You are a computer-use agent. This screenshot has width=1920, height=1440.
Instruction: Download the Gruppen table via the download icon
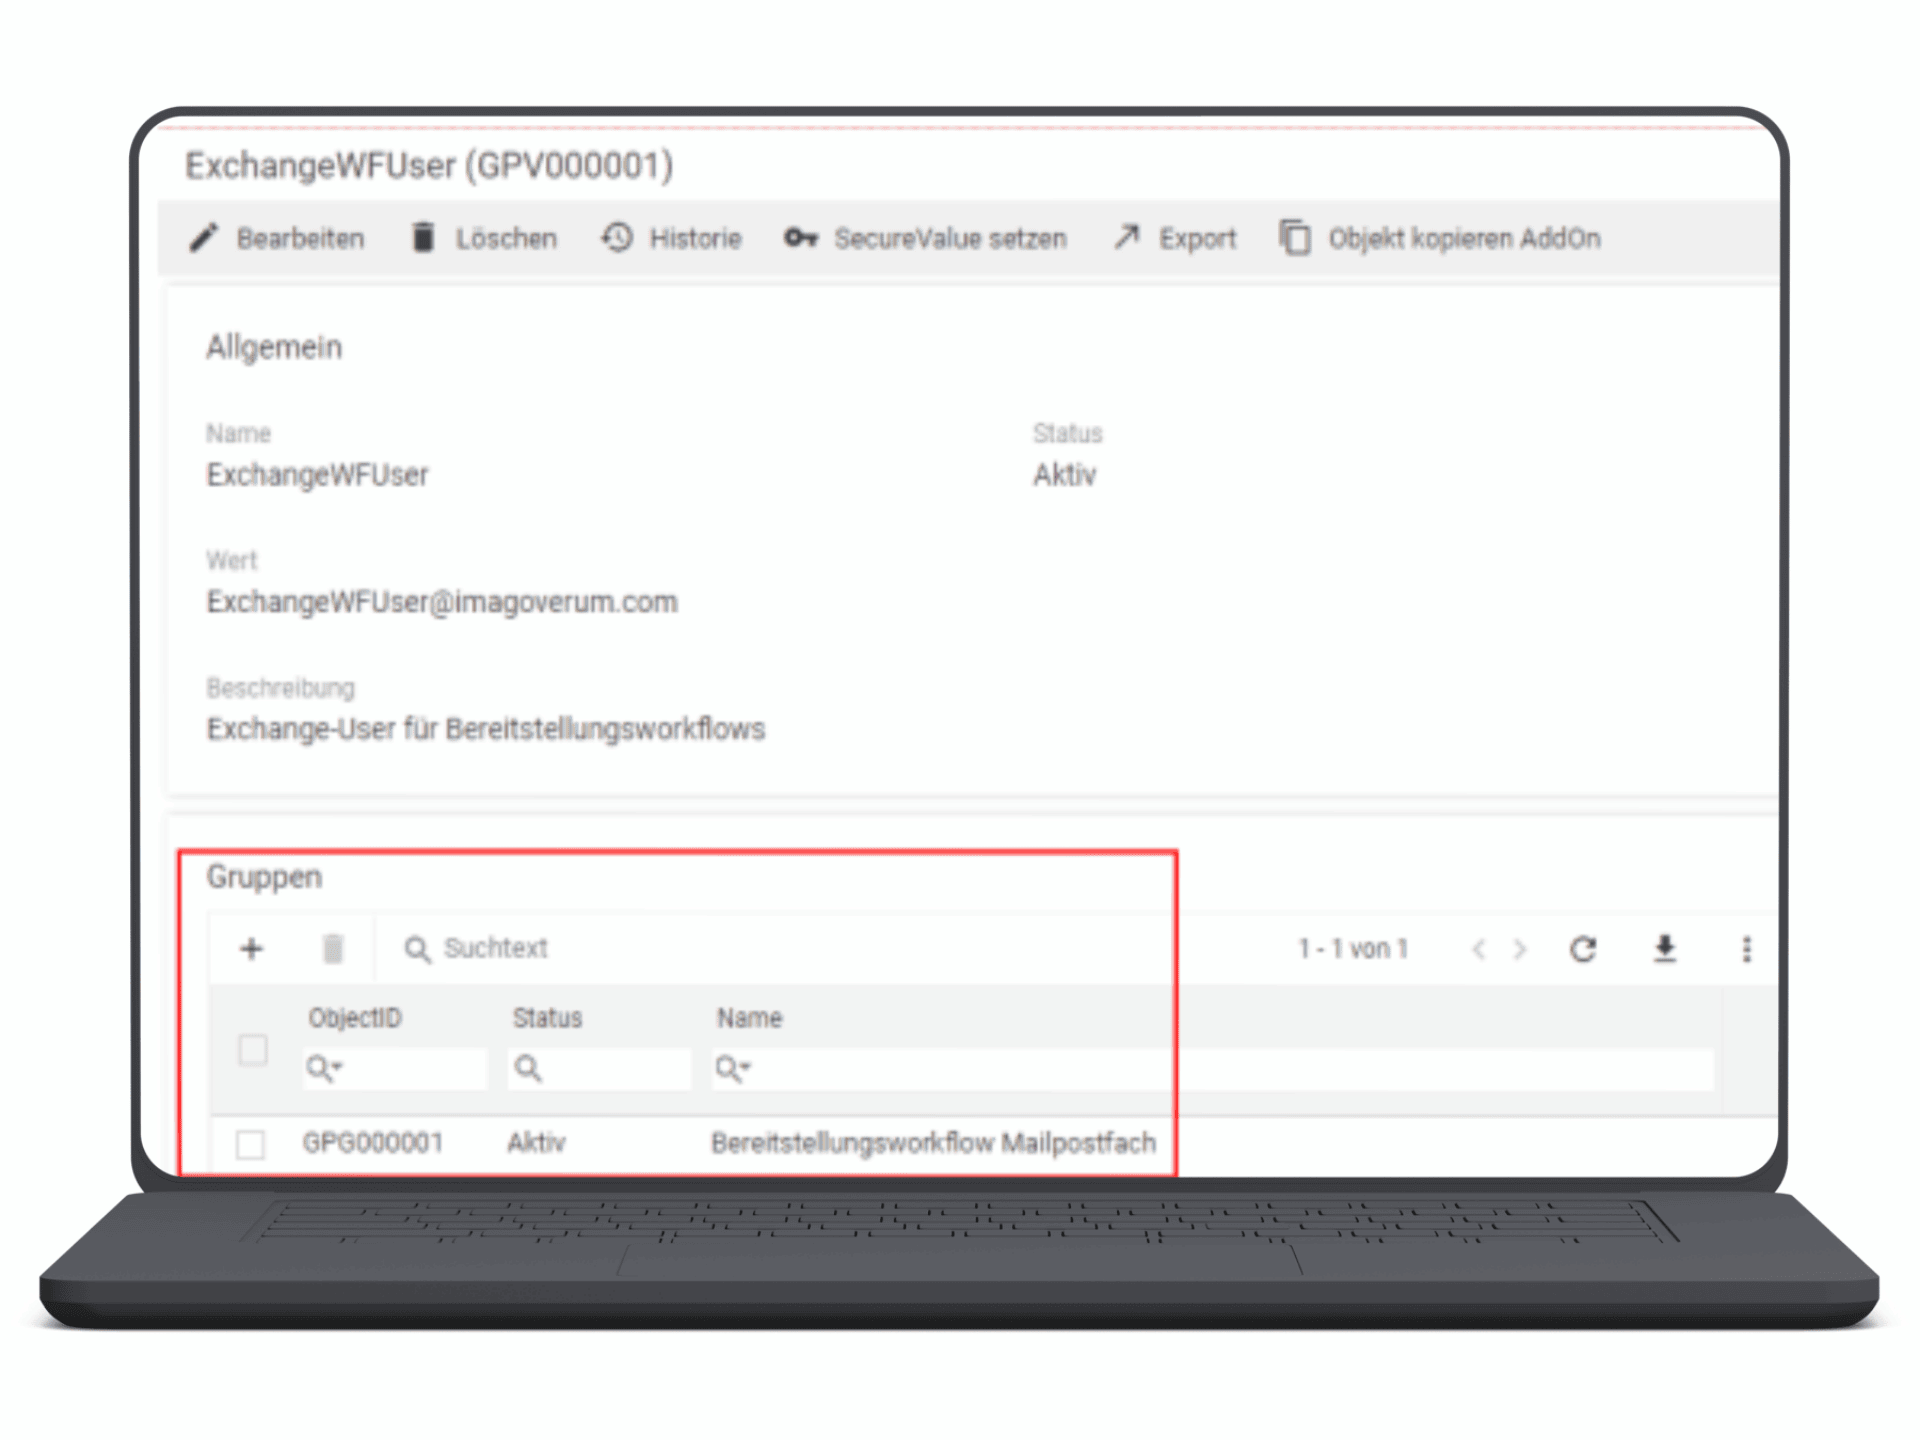pyautogui.click(x=1666, y=949)
